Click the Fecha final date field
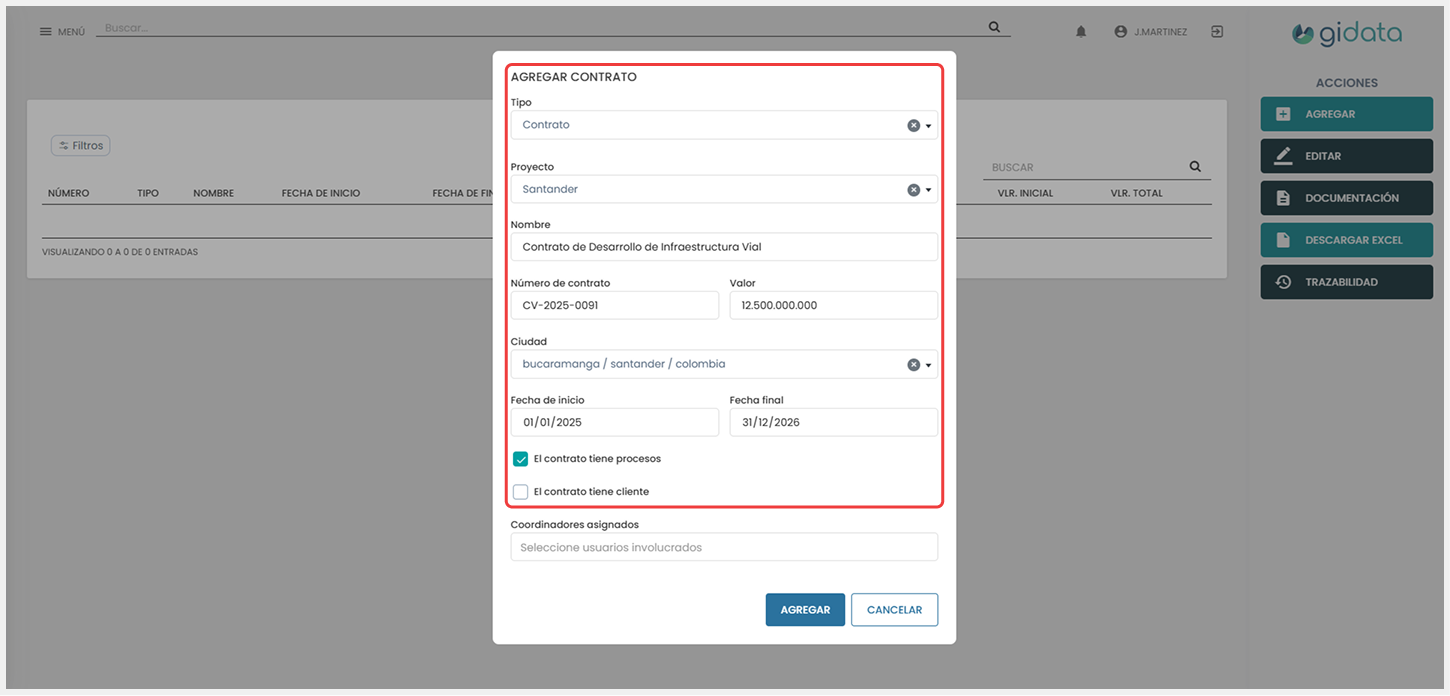The image size is (1450, 696). point(833,422)
